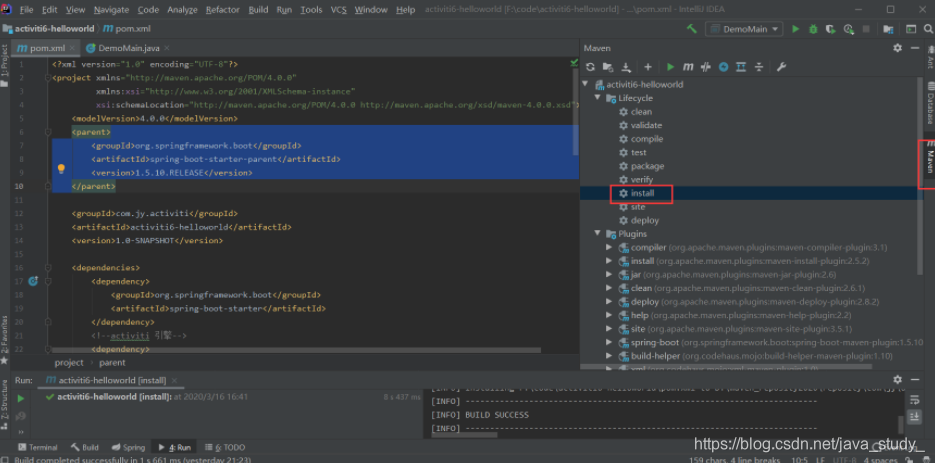Close the pom.xml editor tab
Viewport: 935px width, 463px height.
point(73,48)
